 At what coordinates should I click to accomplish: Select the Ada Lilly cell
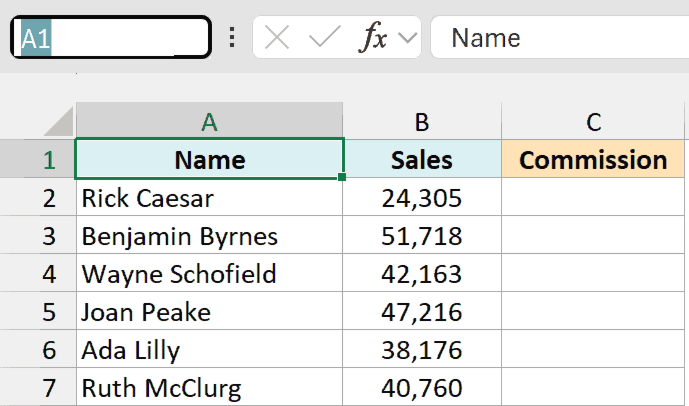(209, 349)
